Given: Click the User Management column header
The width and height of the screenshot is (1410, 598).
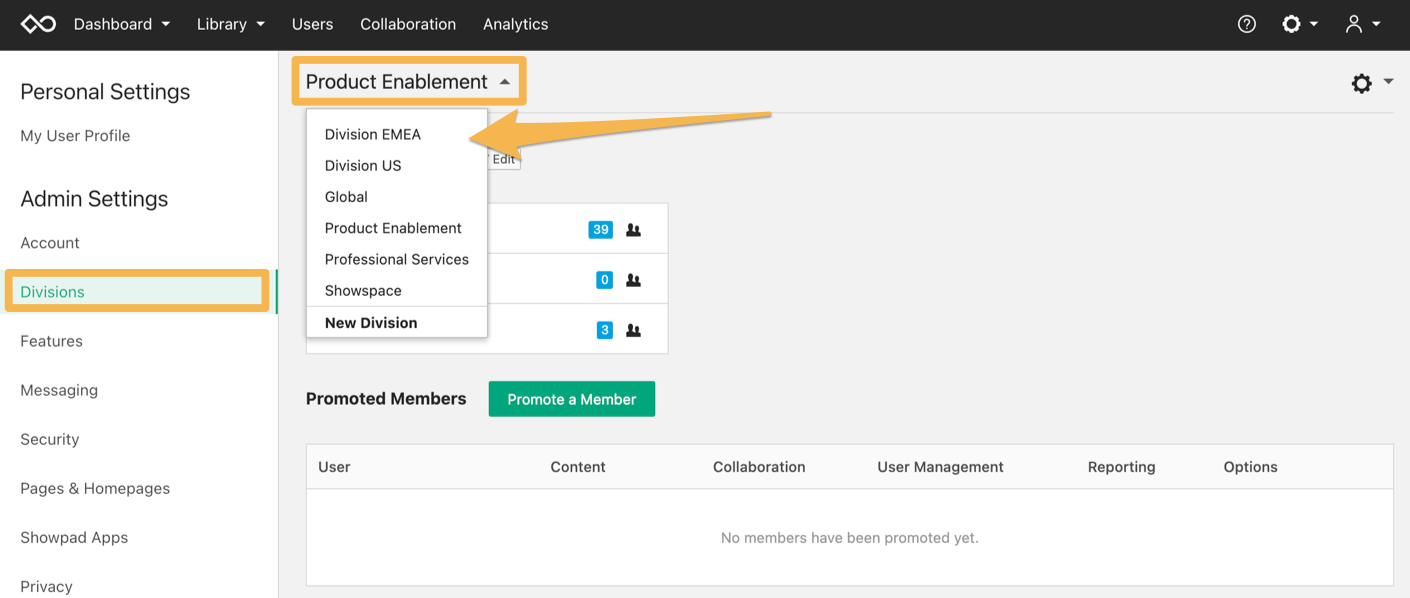Looking at the screenshot, I should 940,467.
